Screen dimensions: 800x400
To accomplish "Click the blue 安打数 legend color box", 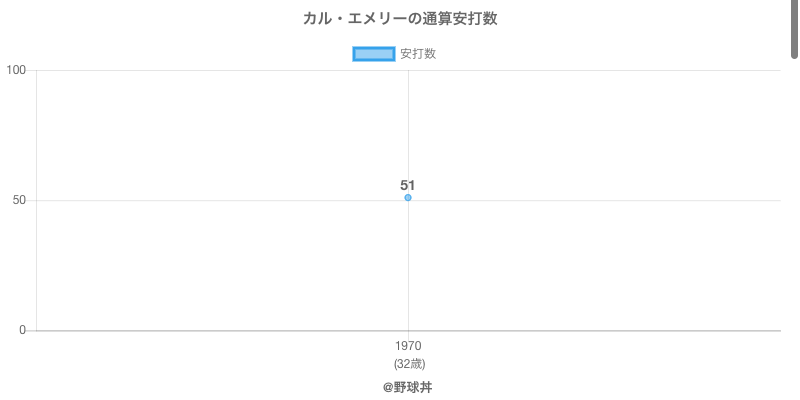I will pyautogui.click(x=374, y=54).
